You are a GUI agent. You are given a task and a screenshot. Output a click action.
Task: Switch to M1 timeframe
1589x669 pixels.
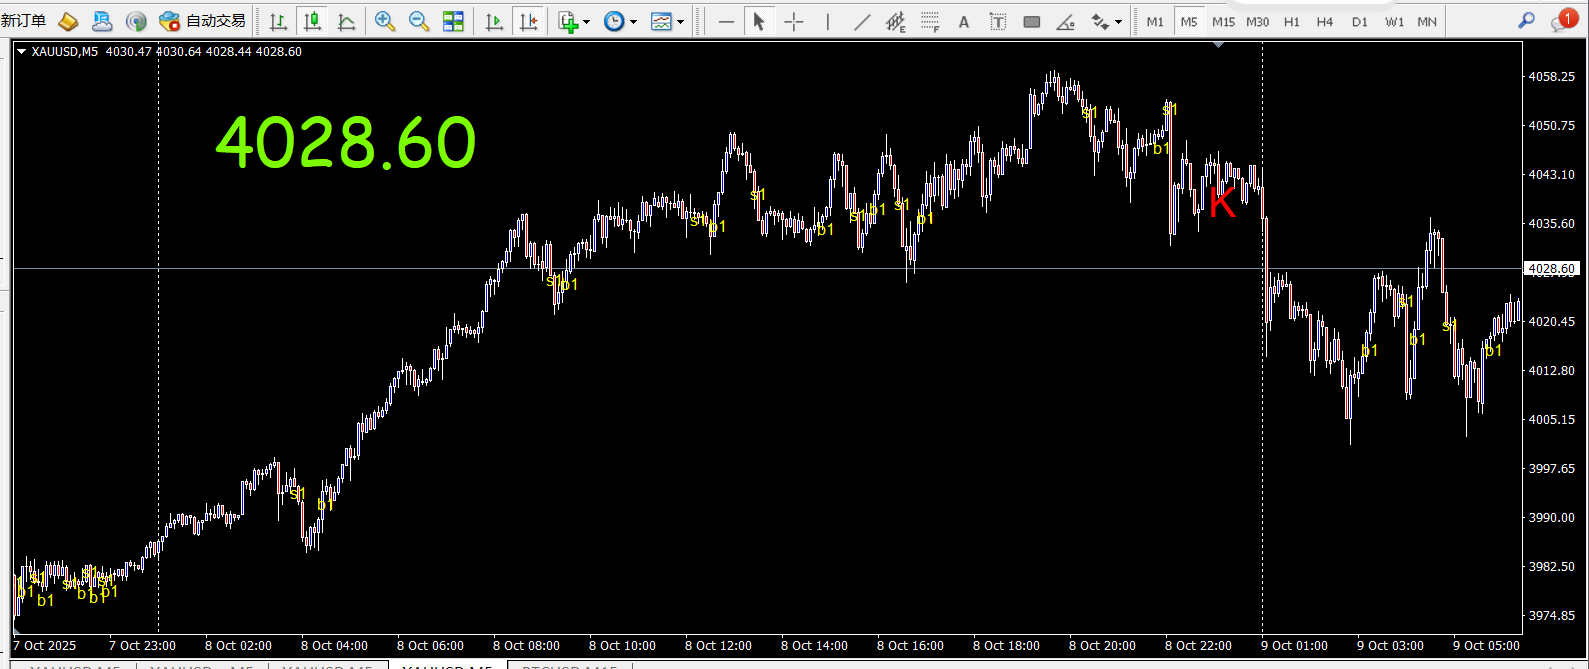click(1155, 21)
